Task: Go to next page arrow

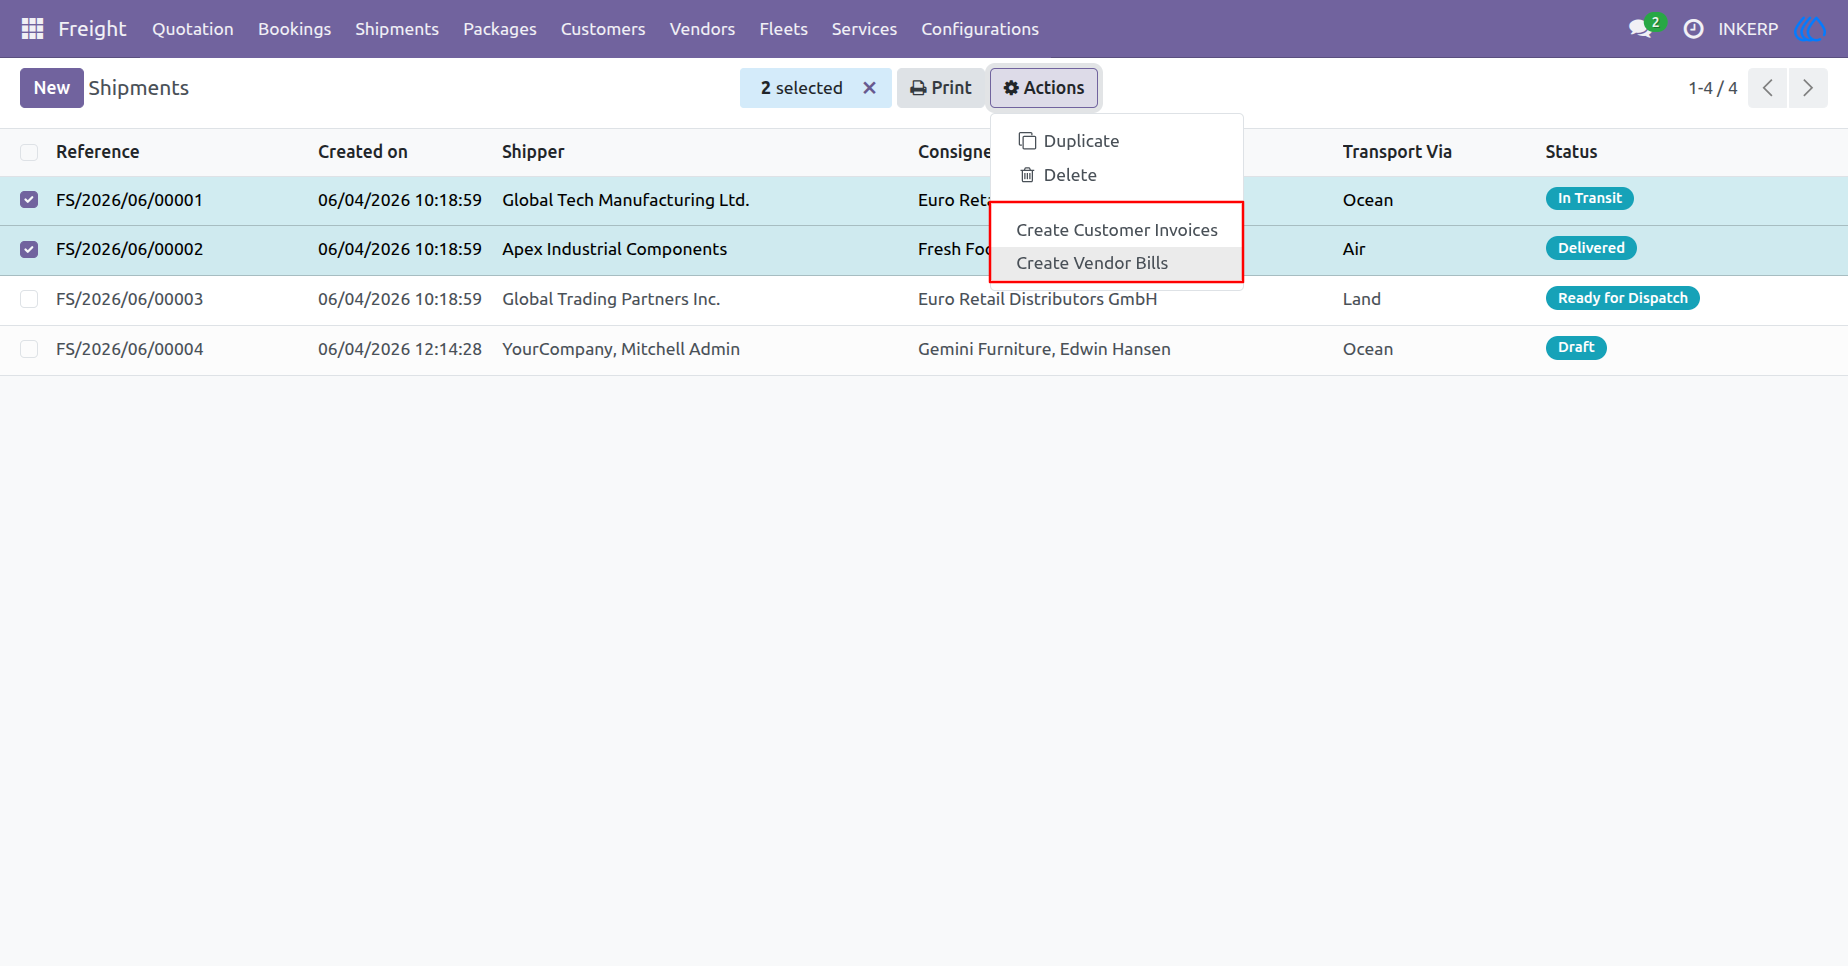Action: coord(1808,88)
